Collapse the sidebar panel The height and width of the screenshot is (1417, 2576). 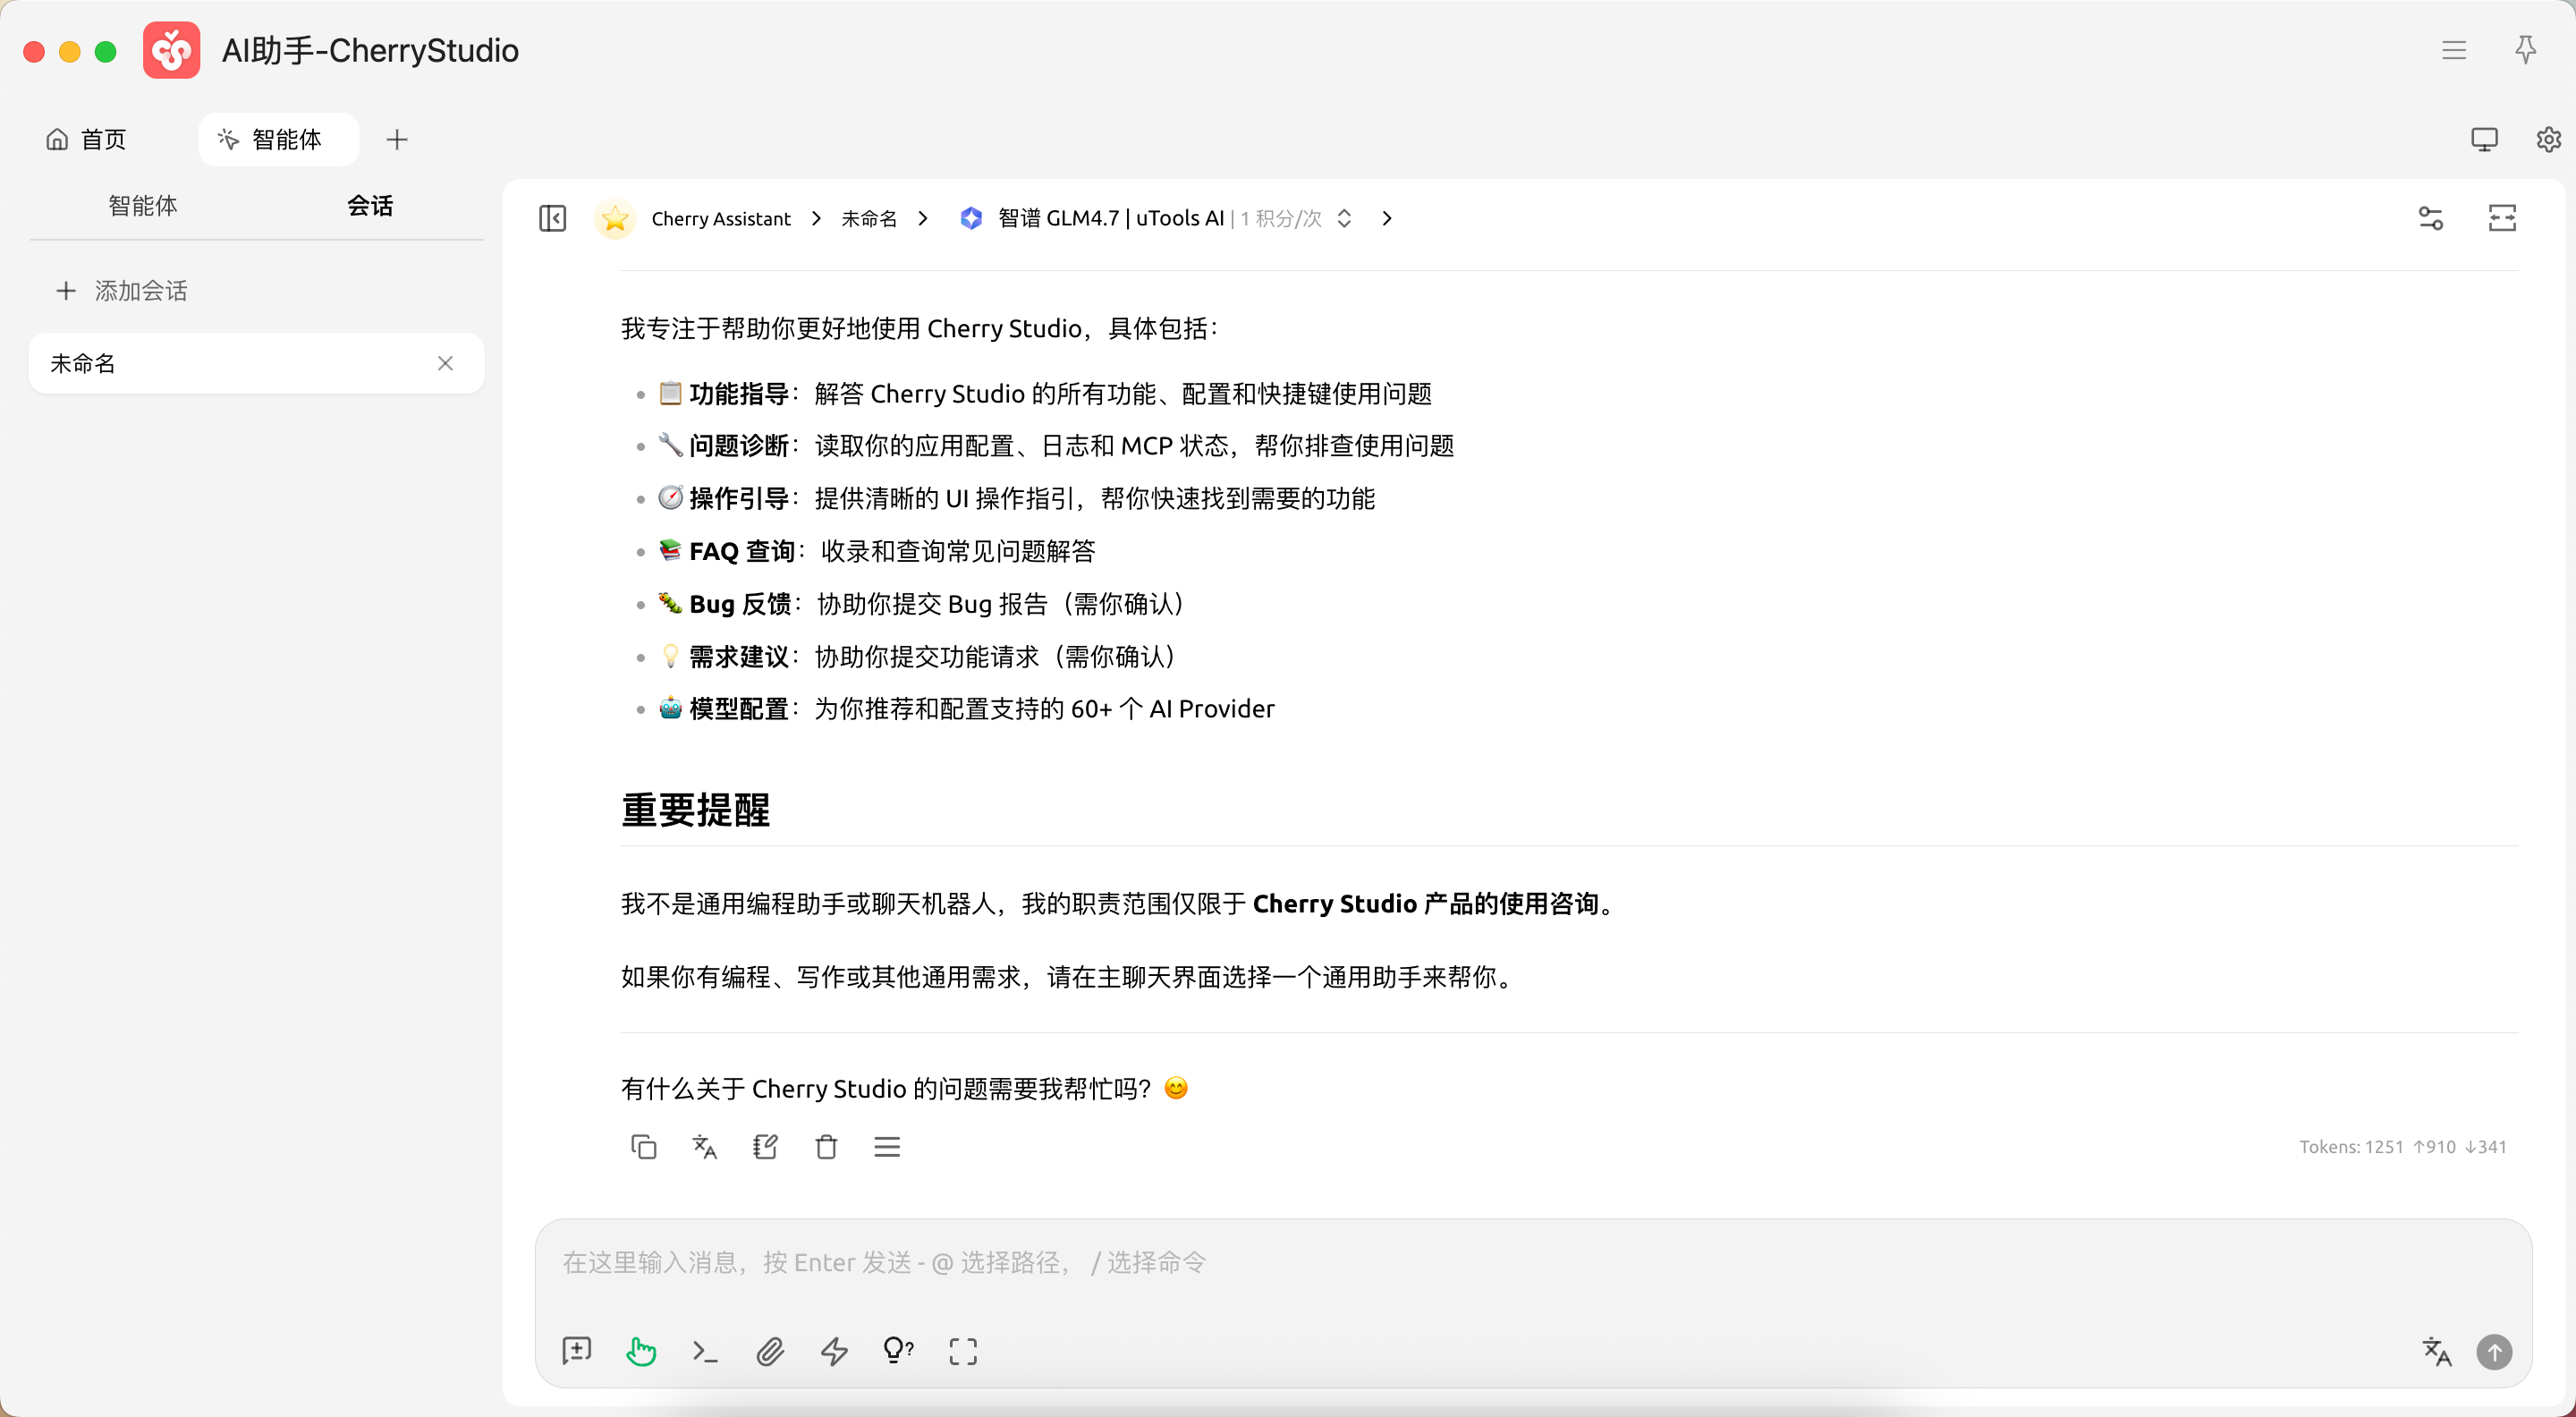[552, 218]
